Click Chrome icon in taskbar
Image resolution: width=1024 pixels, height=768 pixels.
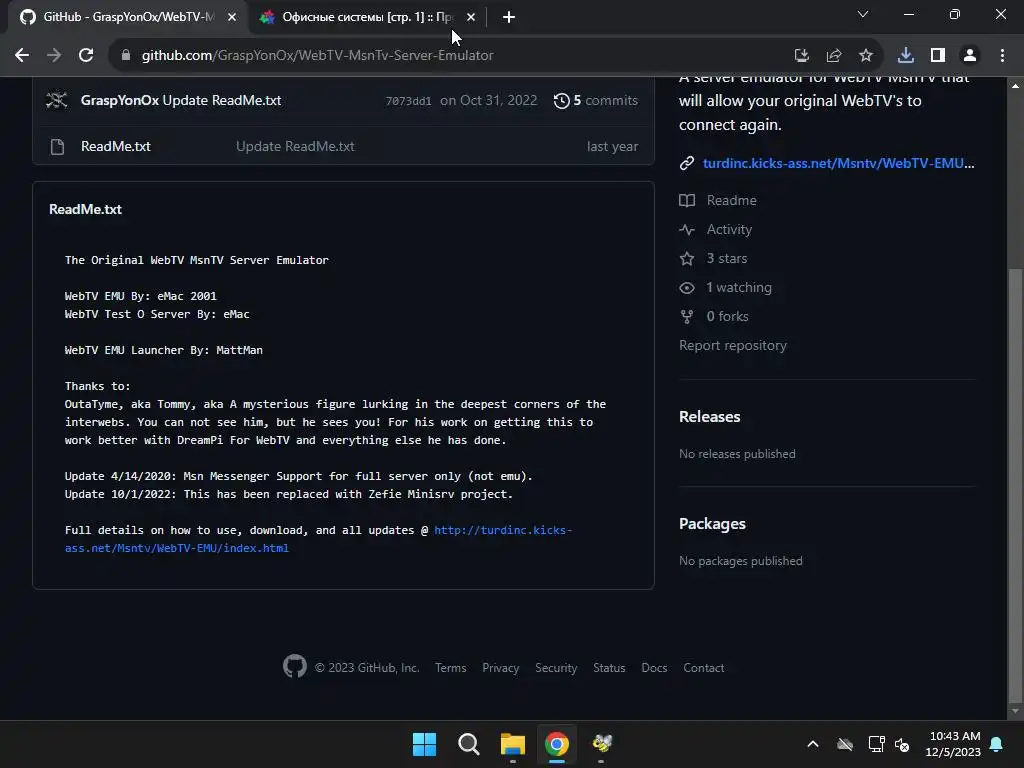557,744
